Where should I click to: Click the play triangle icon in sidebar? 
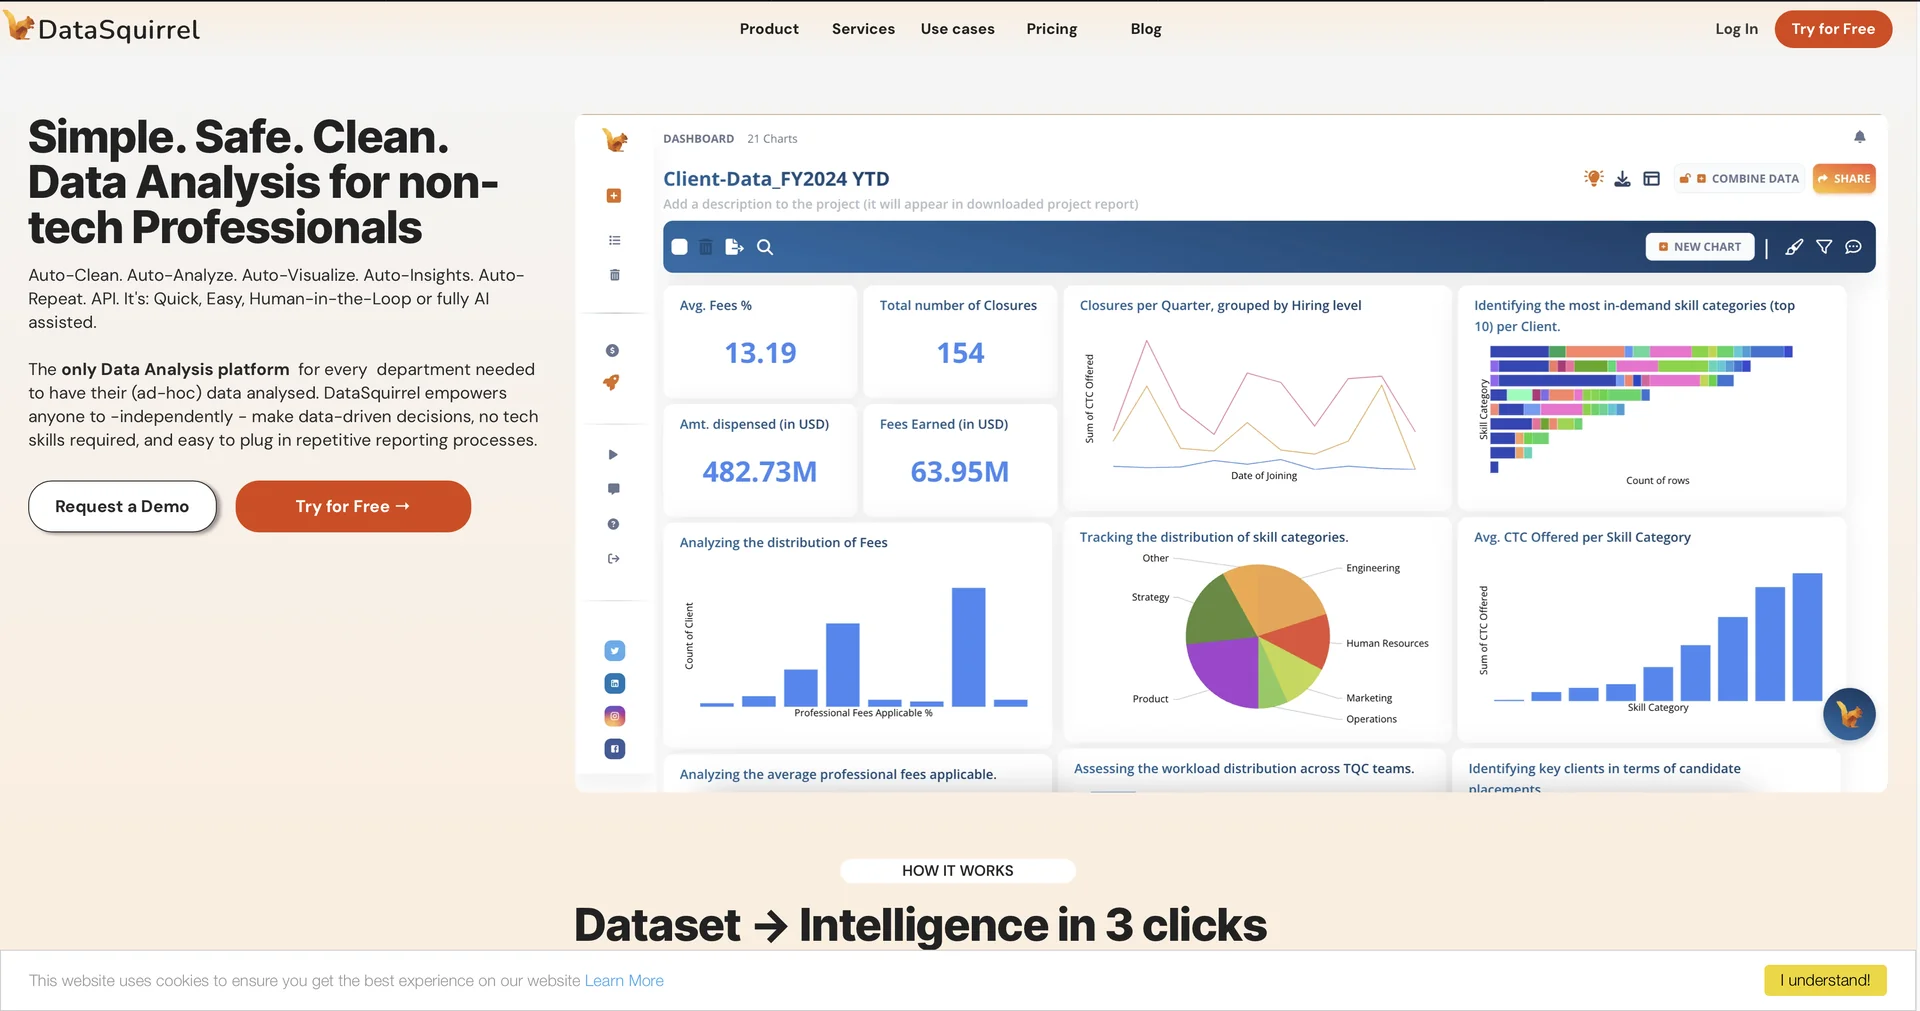tap(613, 455)
